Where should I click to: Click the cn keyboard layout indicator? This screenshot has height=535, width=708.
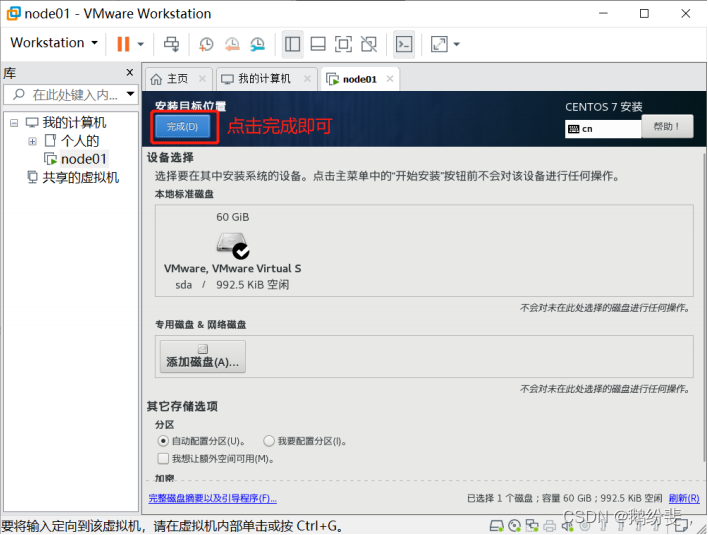point(603,129)
